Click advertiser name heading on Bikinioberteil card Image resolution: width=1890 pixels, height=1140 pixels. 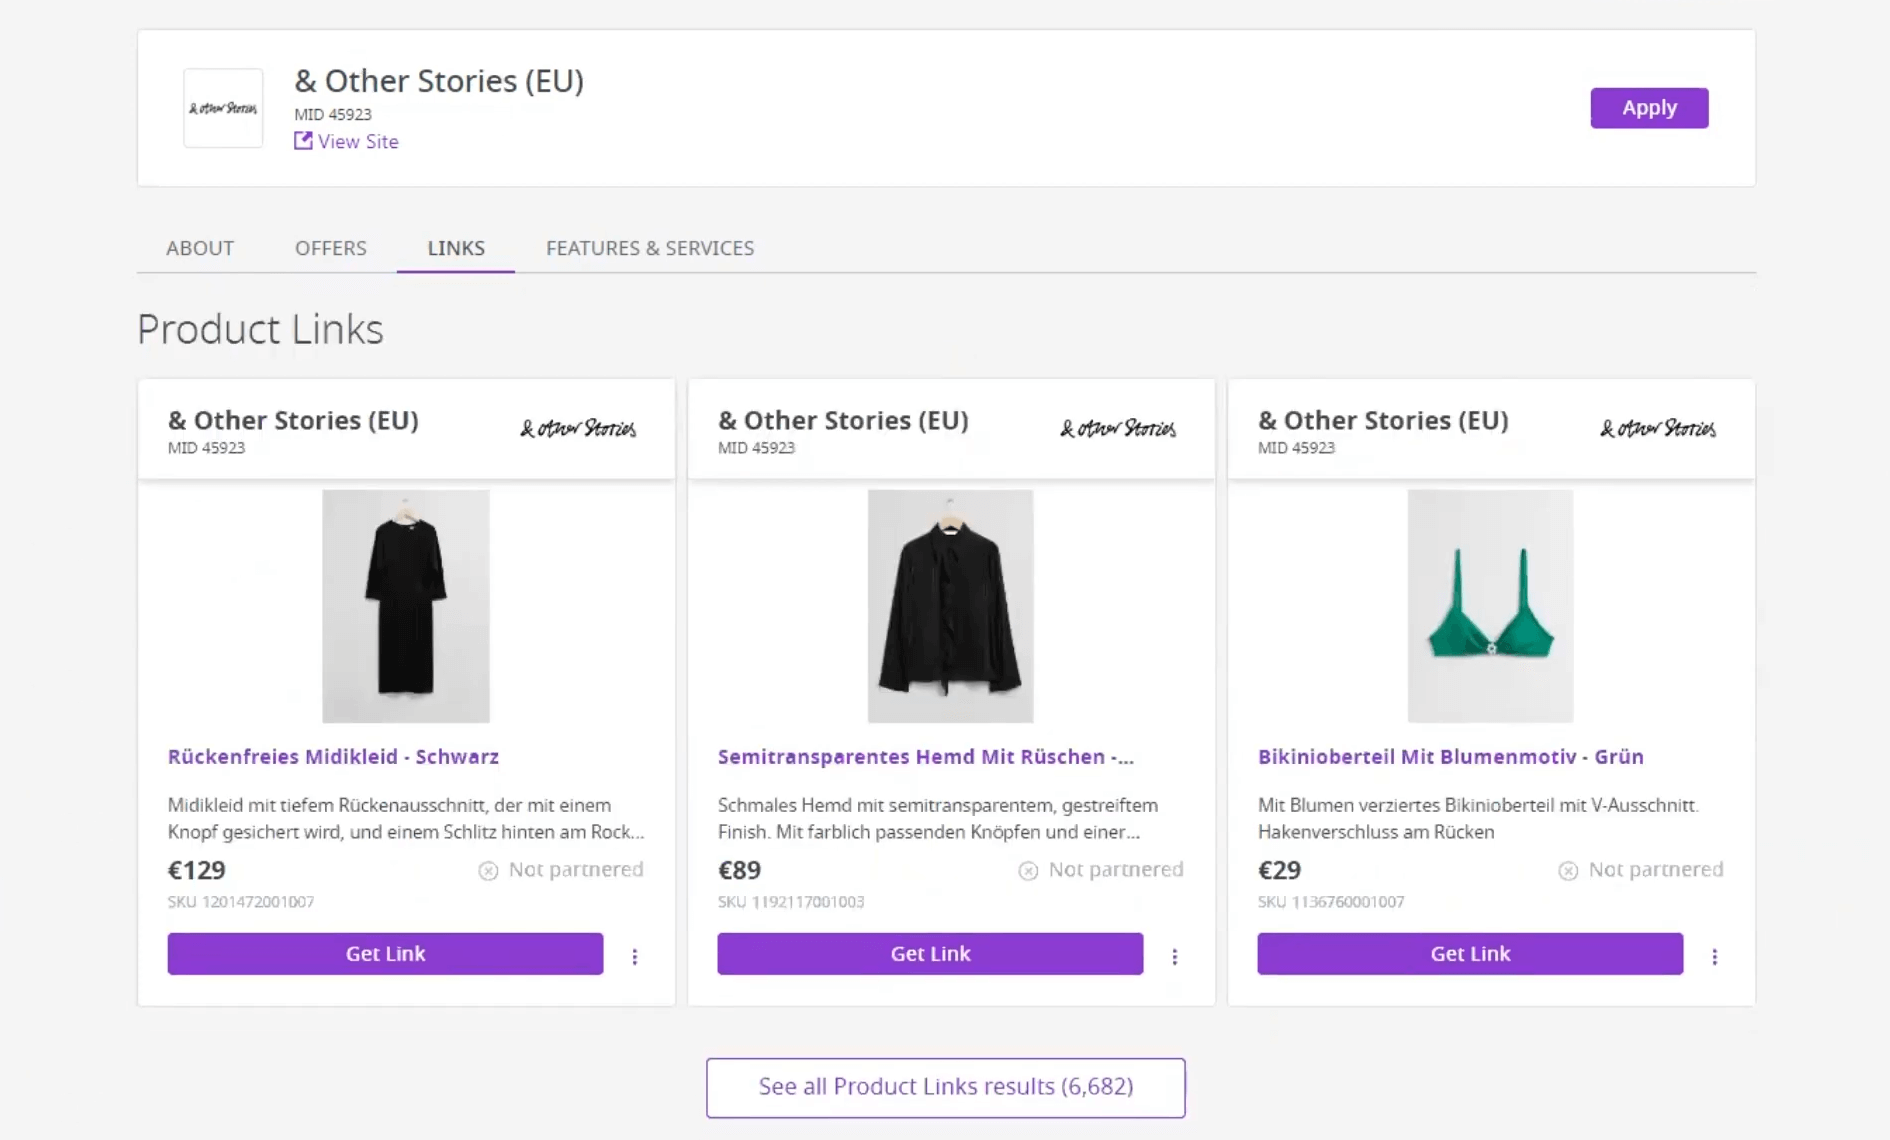click(1383, 421)
